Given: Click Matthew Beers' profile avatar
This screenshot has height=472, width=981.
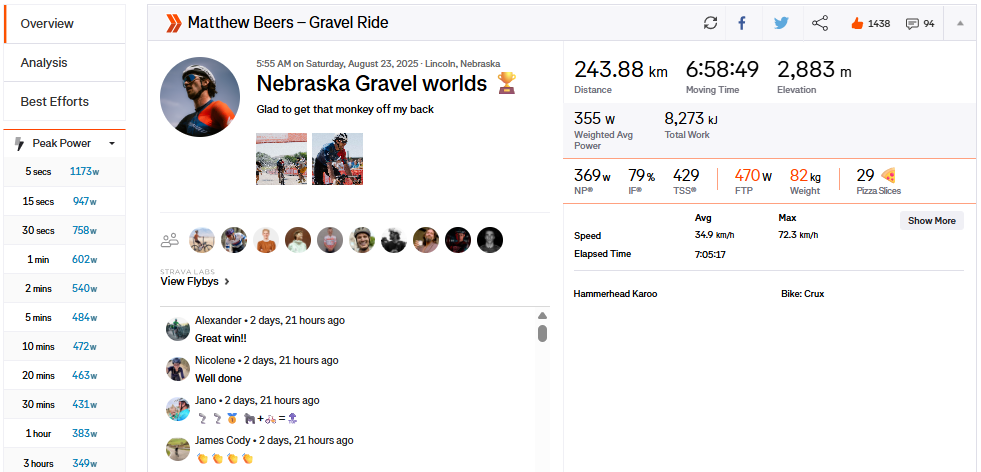Looking at the screenshot, I should (200, 97).
